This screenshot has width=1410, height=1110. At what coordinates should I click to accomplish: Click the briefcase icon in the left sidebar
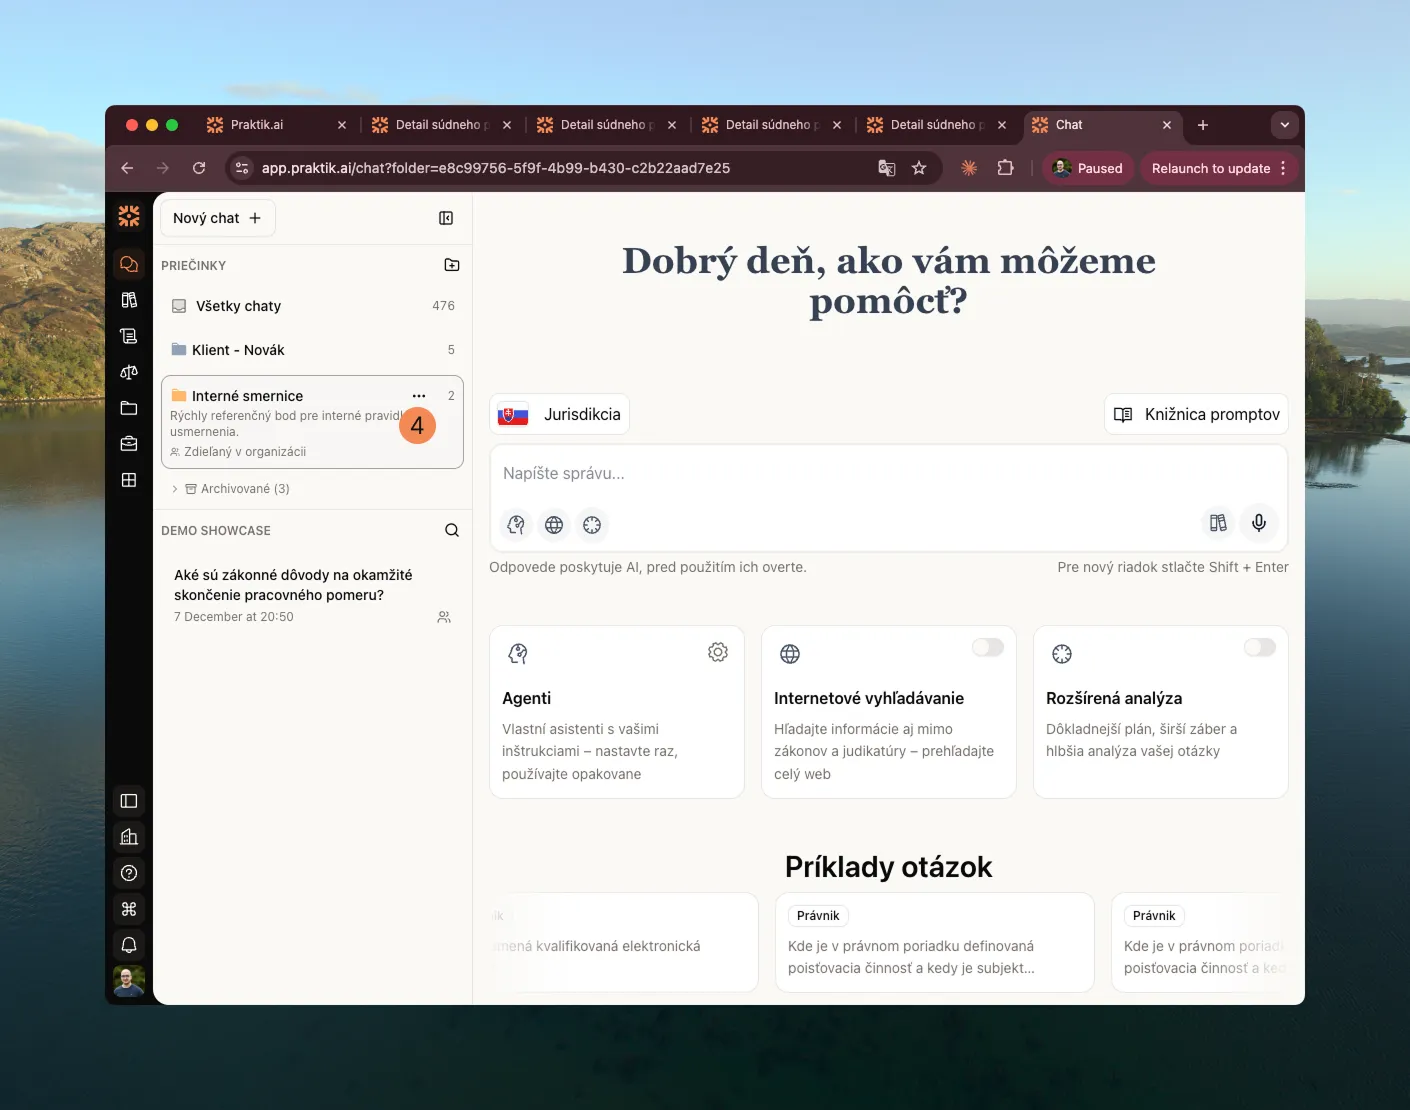128,444
